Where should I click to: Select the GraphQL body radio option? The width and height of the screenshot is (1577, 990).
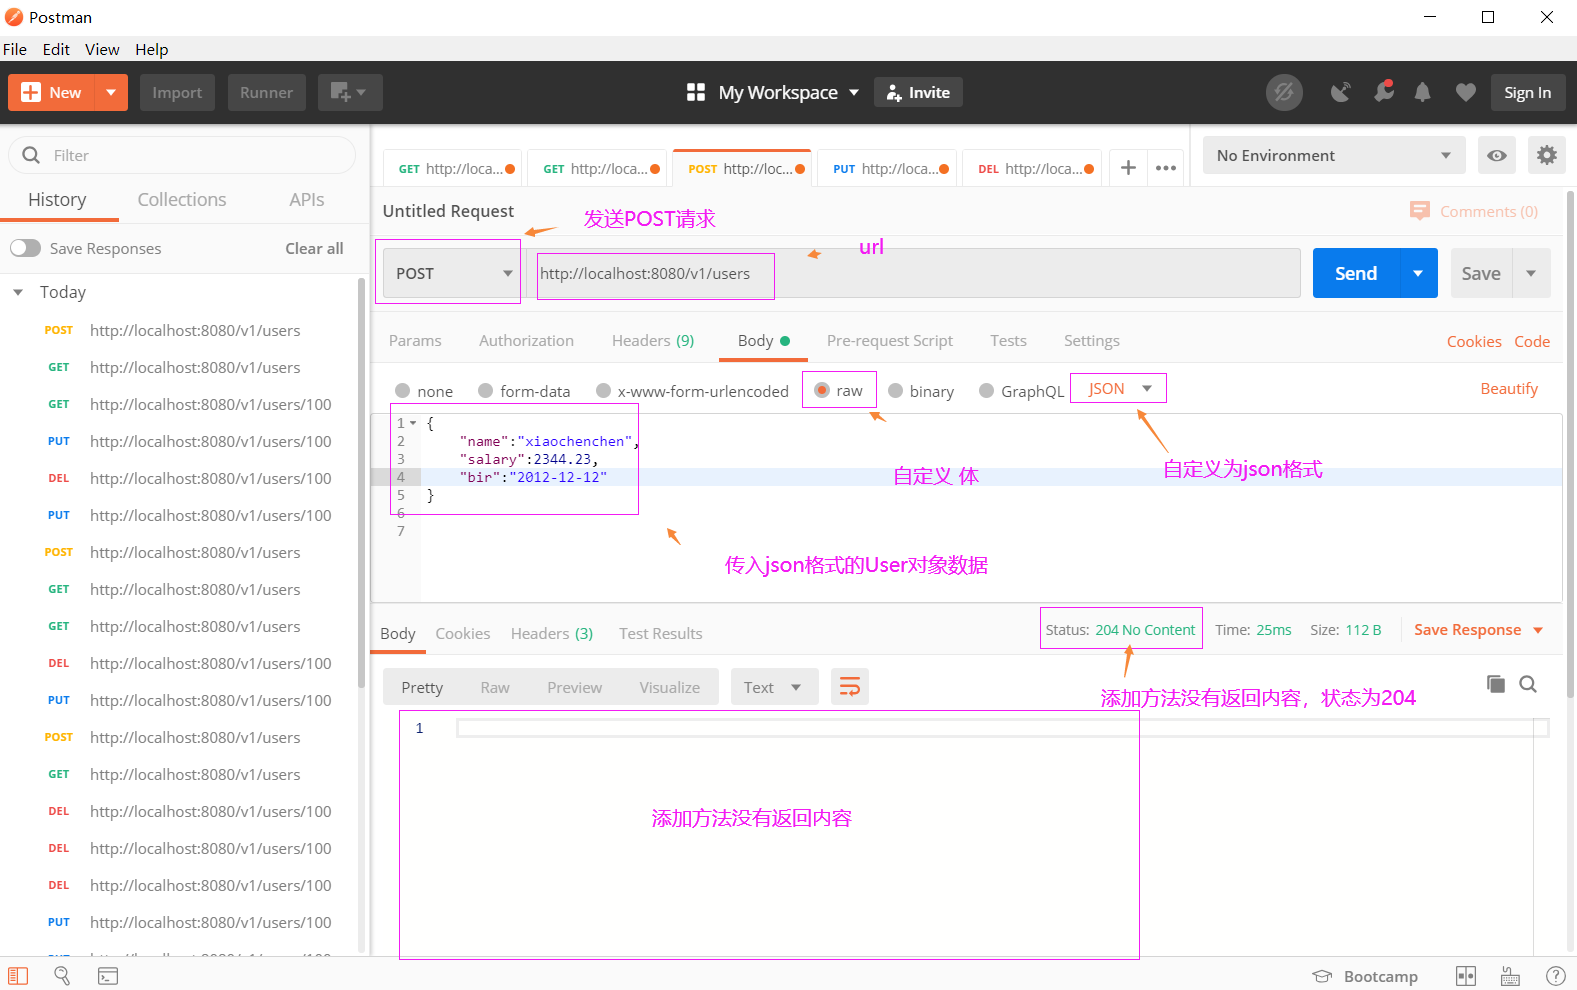click(986, 391)
